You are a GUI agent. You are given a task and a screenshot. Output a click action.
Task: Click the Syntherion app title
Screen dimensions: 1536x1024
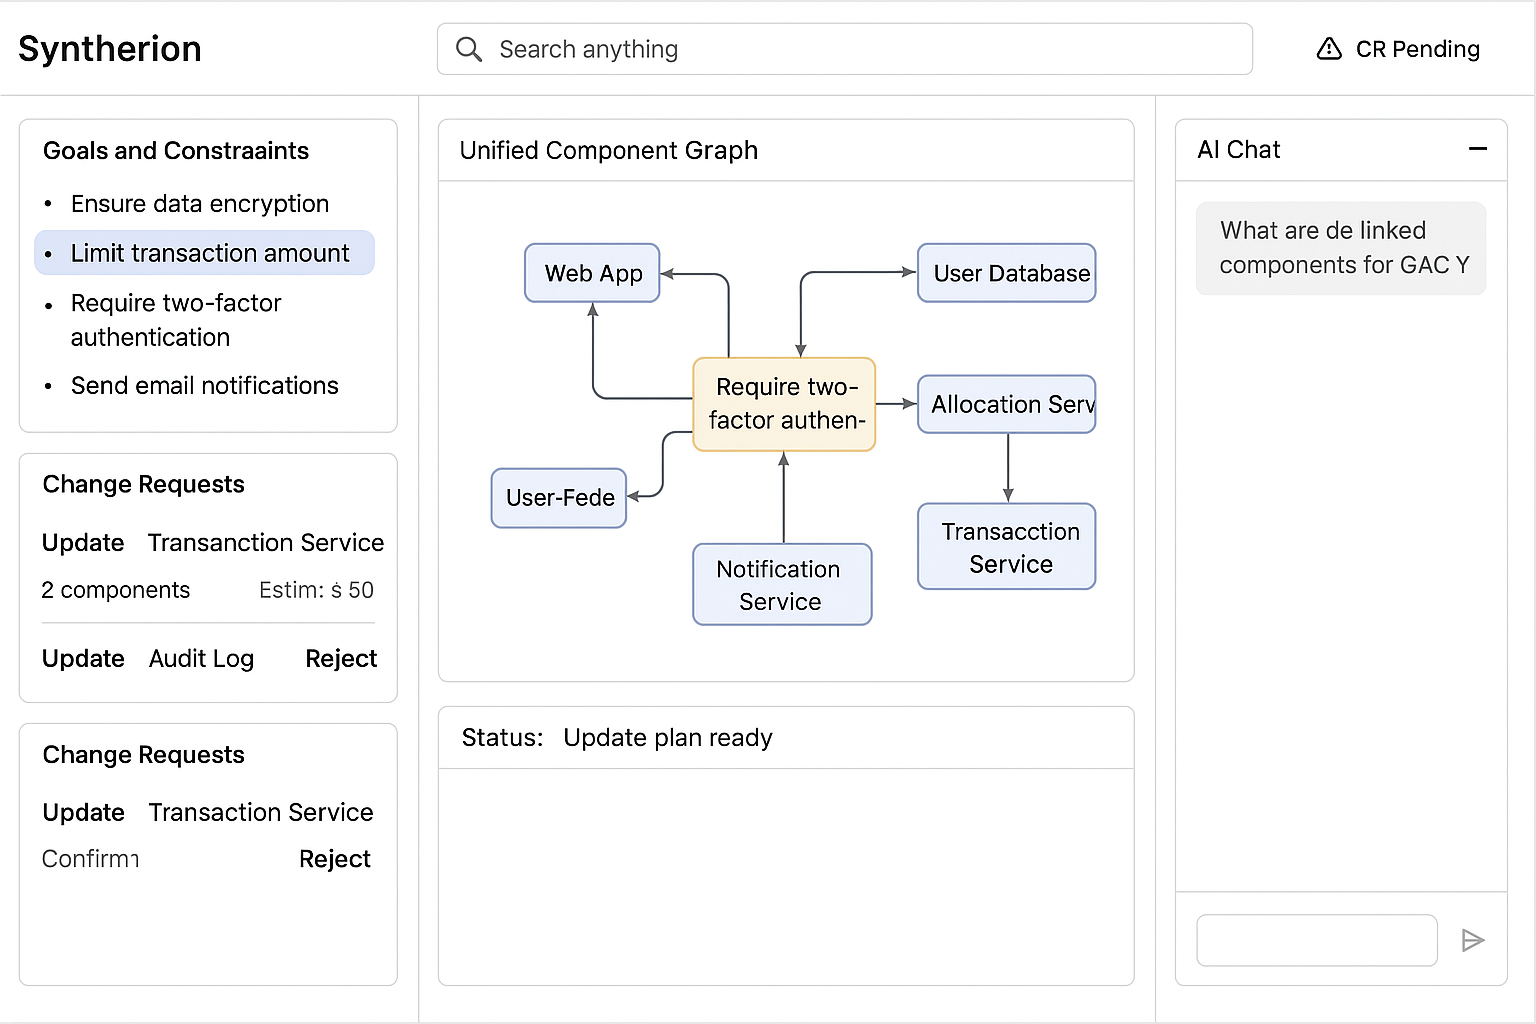pyautogui.click(x=110, y=49)
